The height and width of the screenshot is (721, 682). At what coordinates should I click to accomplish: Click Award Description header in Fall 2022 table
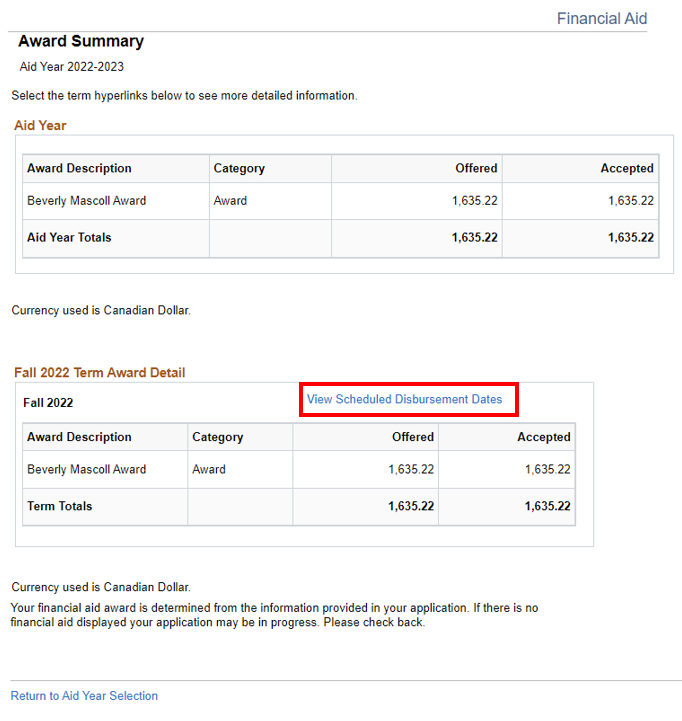click(79, 437)
